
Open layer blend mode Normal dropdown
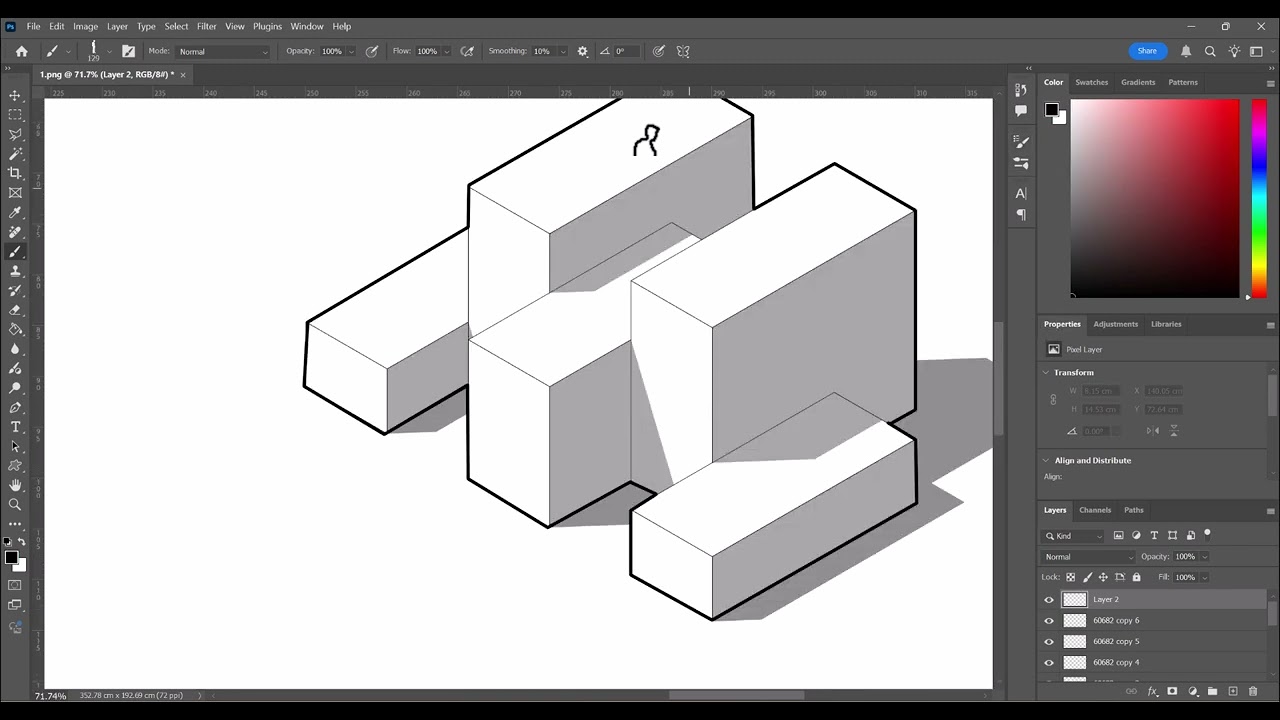[1089, 557]
